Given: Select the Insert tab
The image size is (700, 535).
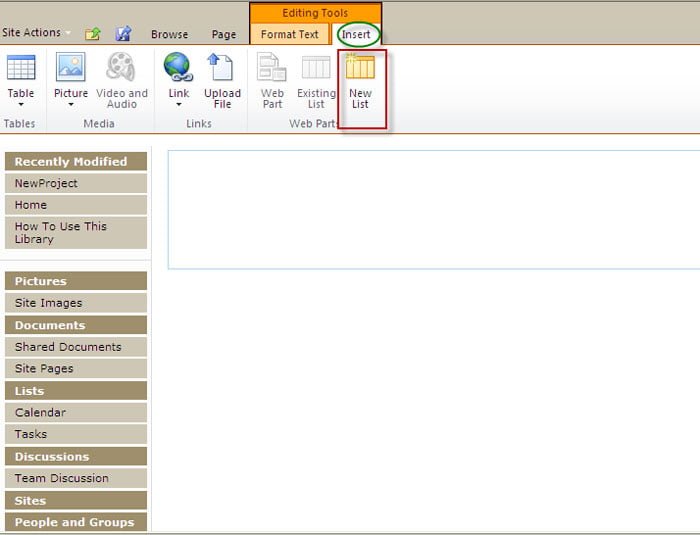Looking at the screenshot, I should tap(356, 34).
